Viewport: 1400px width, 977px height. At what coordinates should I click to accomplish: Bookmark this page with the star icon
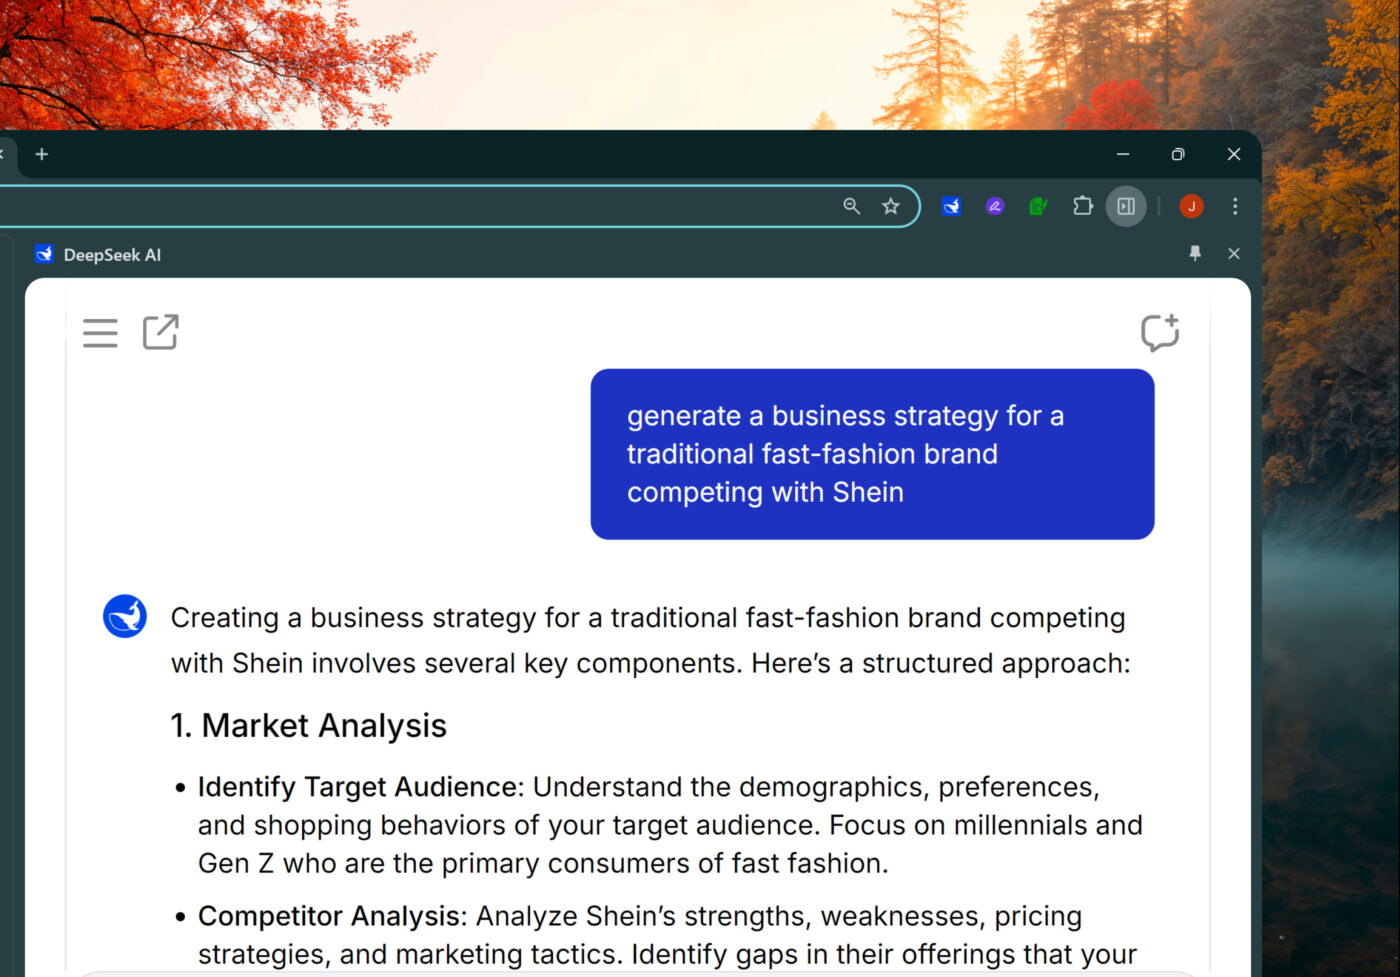pos(890,206)
